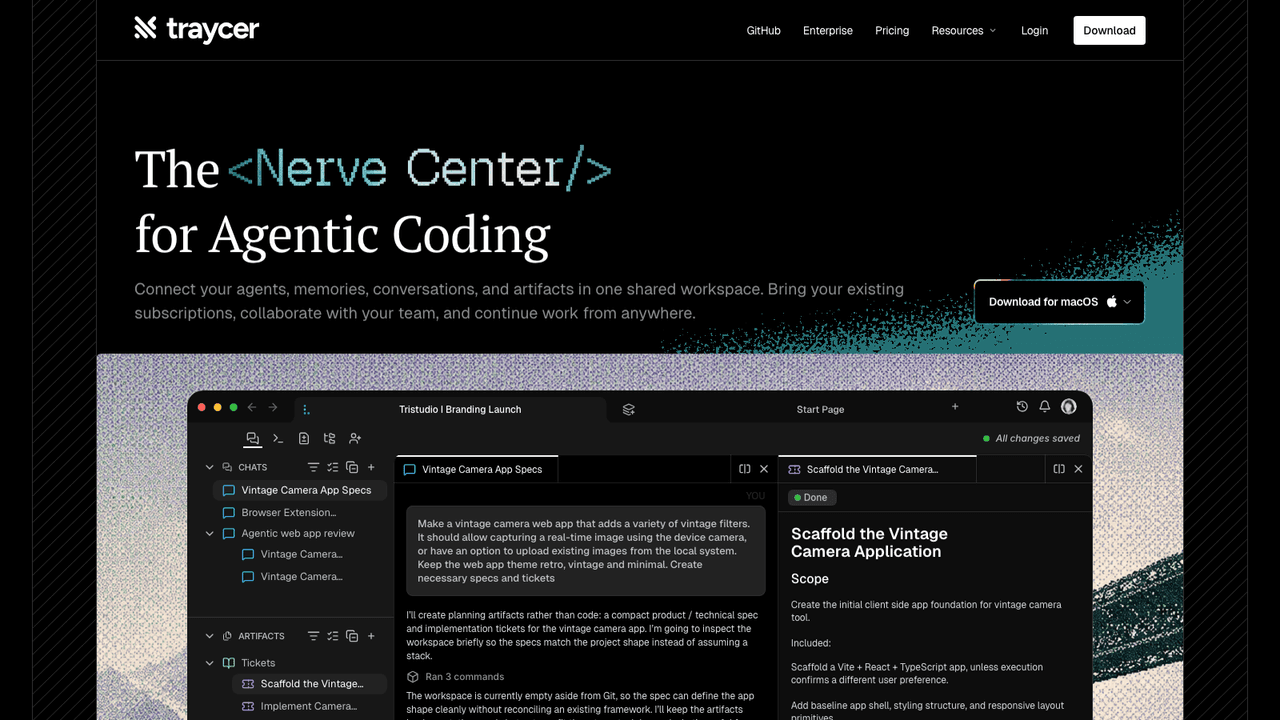Click the layers sparkle icon beside Start Page

(628, 409)
